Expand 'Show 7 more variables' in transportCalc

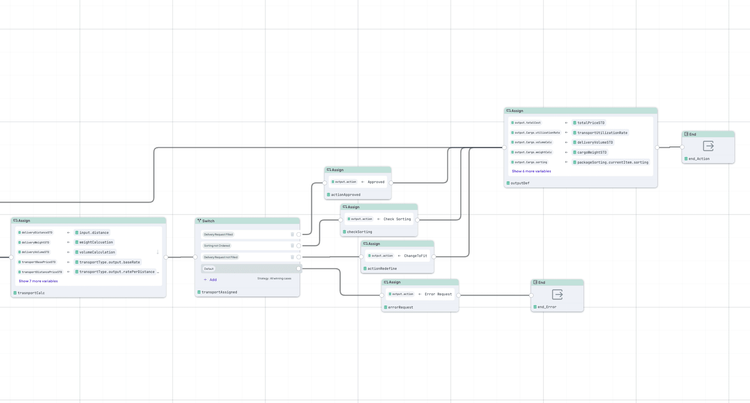coord(38,281)
